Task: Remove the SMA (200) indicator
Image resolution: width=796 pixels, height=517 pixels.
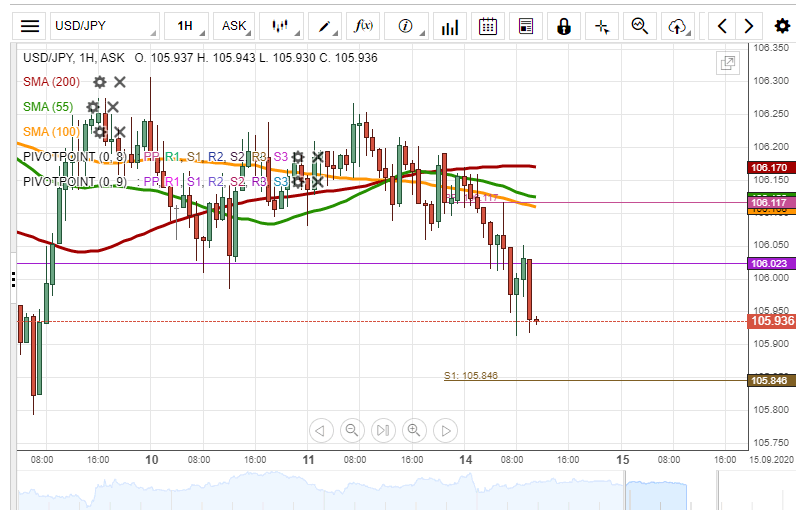Action: [x=120, y=82]
